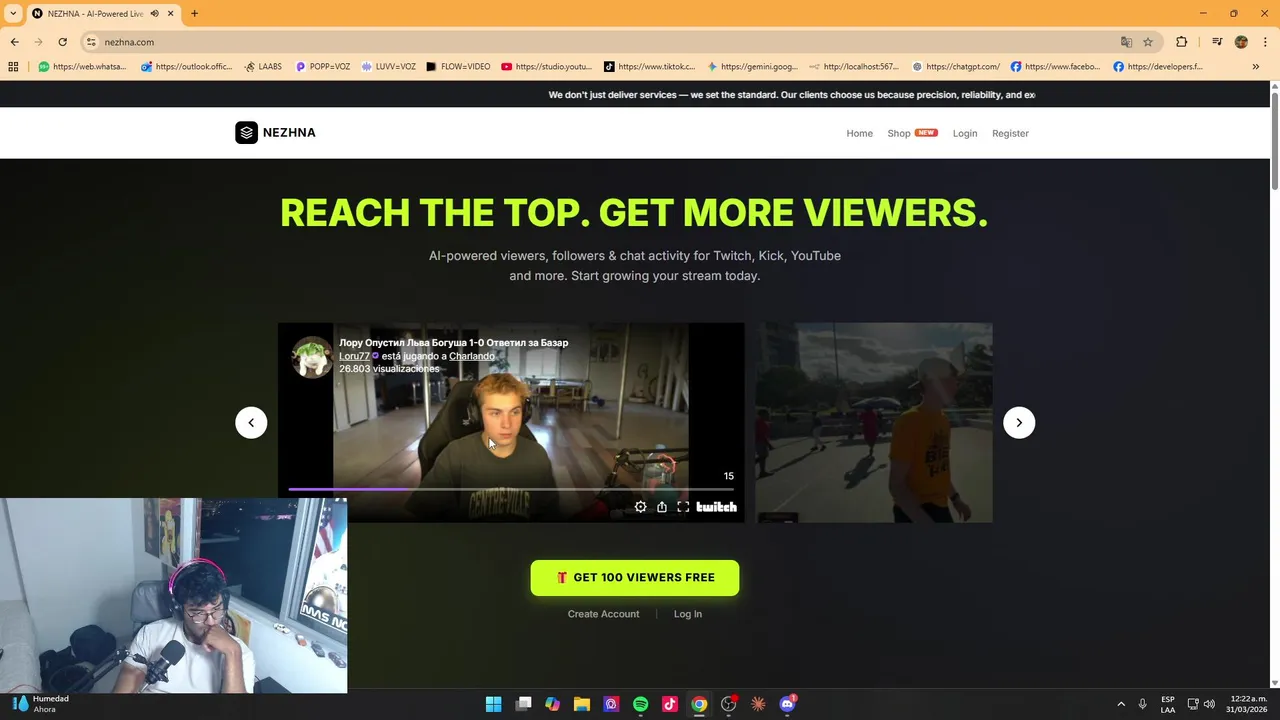This screenshot has height=720, width=1280.
Task: Go to previous stream in carousel
Action: click(251, 422)
